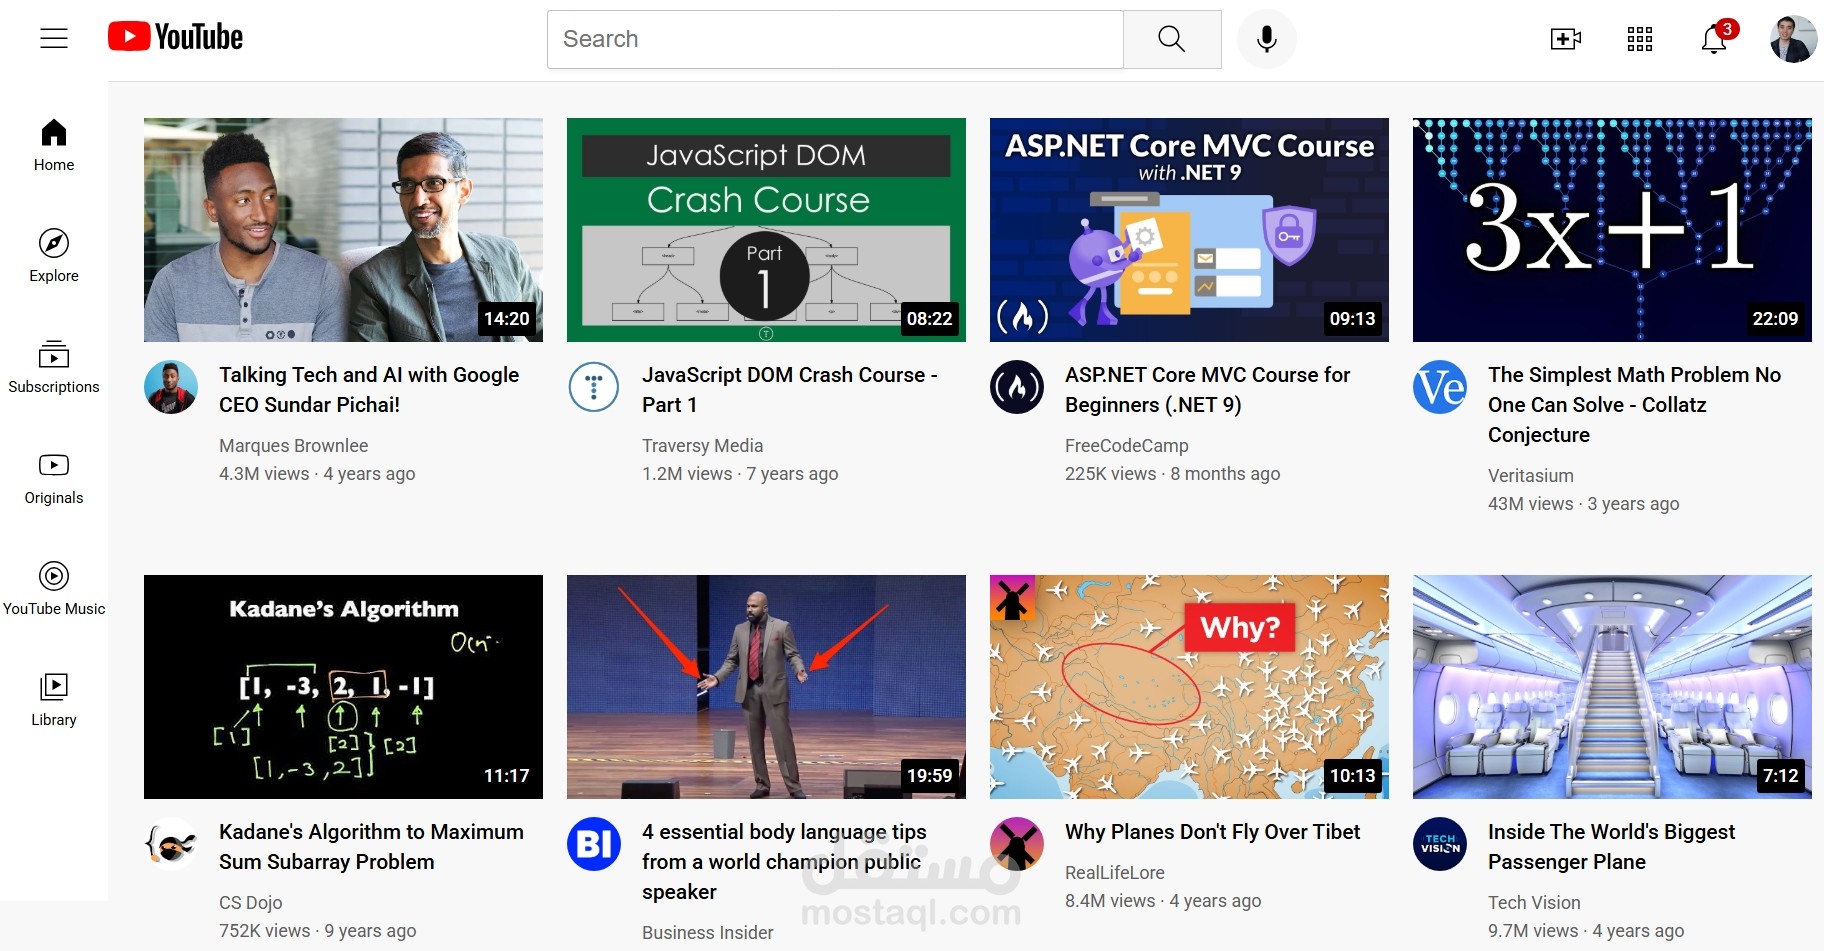Play JavaScript DOM Crash Course thumbnail
This screenshot has height=951, width=1824.
[x=766, y=230]
